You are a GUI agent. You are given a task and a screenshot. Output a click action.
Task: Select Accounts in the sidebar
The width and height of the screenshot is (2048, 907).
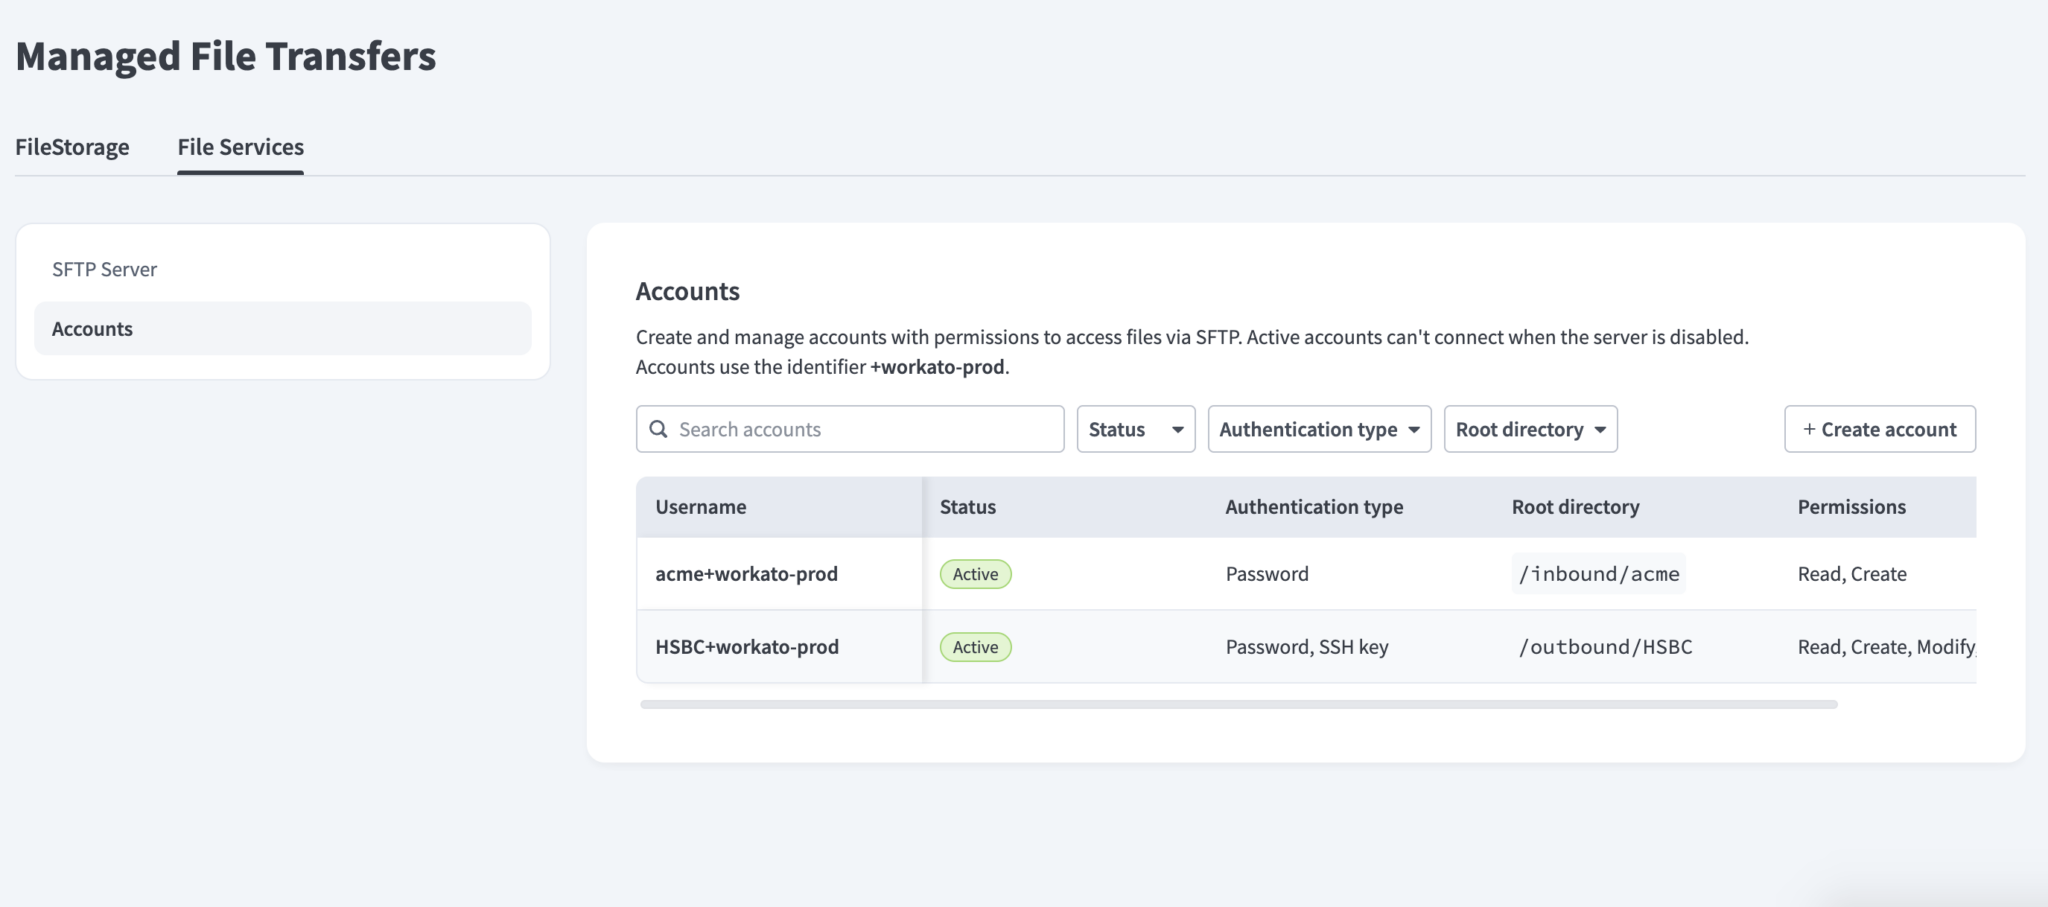click(283, 328)
